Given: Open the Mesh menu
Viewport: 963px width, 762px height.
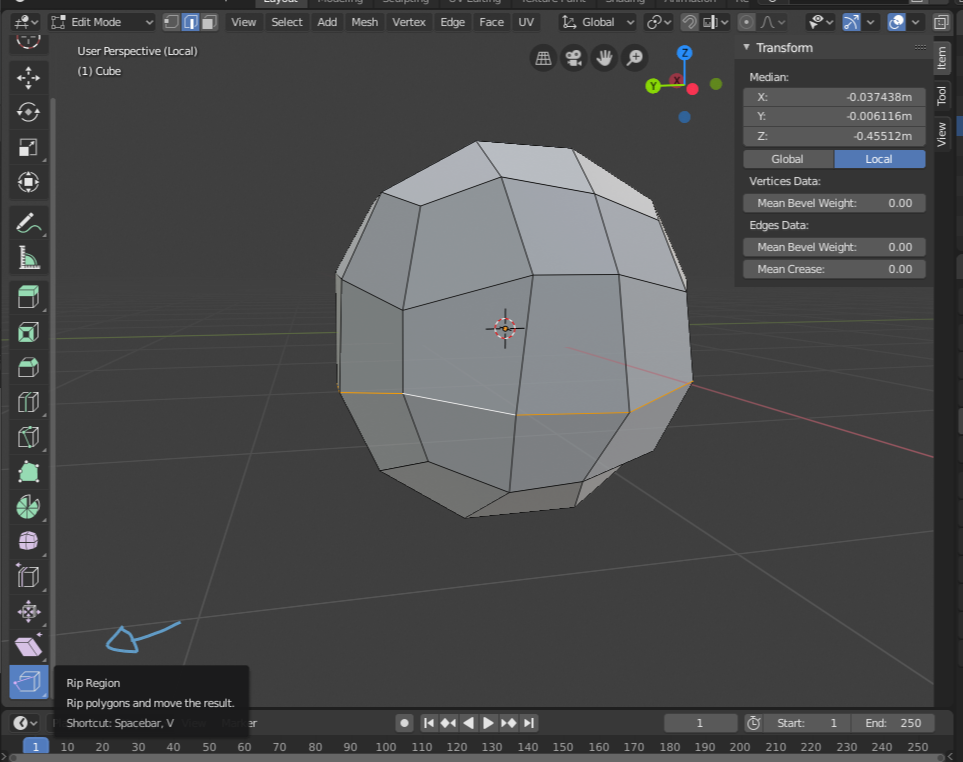Looking at the screenshot, I should pos(364,23).
